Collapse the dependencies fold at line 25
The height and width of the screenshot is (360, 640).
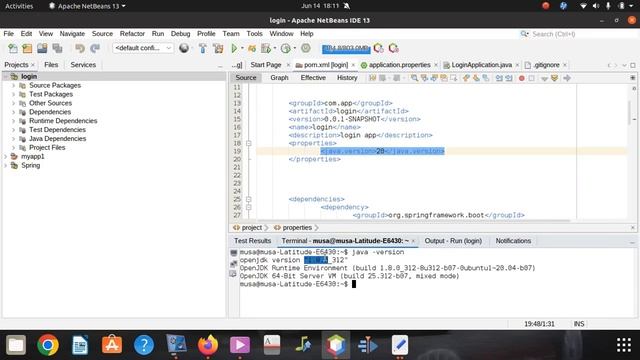tap(249, 199)
